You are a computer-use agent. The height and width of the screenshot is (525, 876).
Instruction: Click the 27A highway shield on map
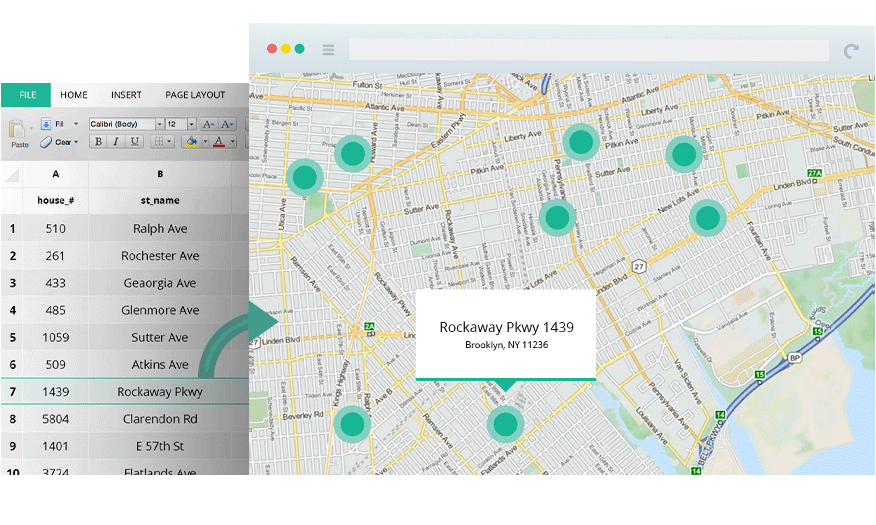815,173
